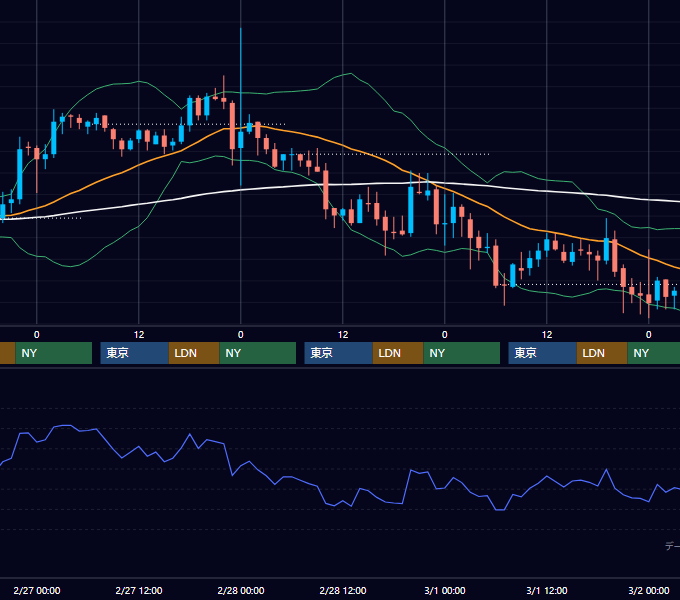Select the long red candle just before 2/28 12:00
This screenshot has height=600, width=680.
(x=326, y=190)
